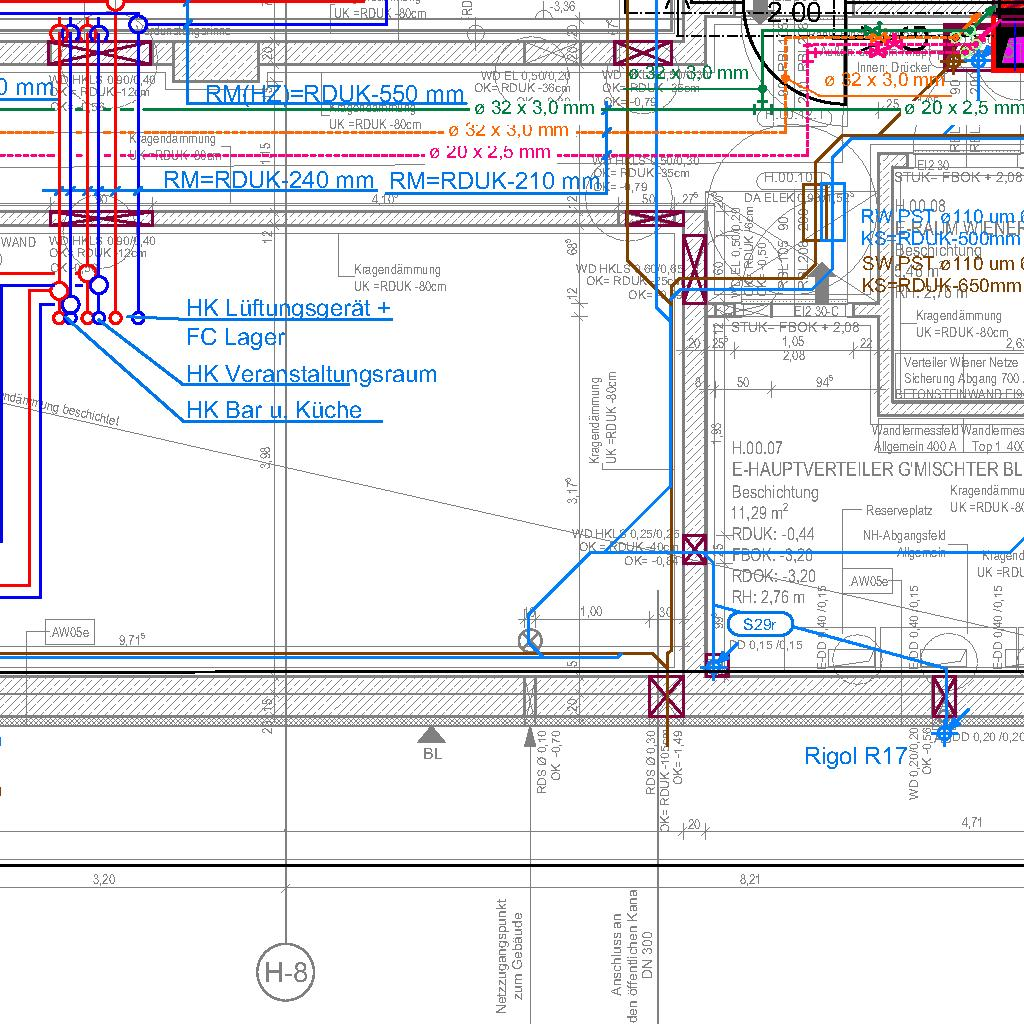Image resolution: width=1024 pixels, height=1024 pixels.
Task: Click the RM(HZ)=RDUK-550 mm annotation
Action: [x=335, y=95]
